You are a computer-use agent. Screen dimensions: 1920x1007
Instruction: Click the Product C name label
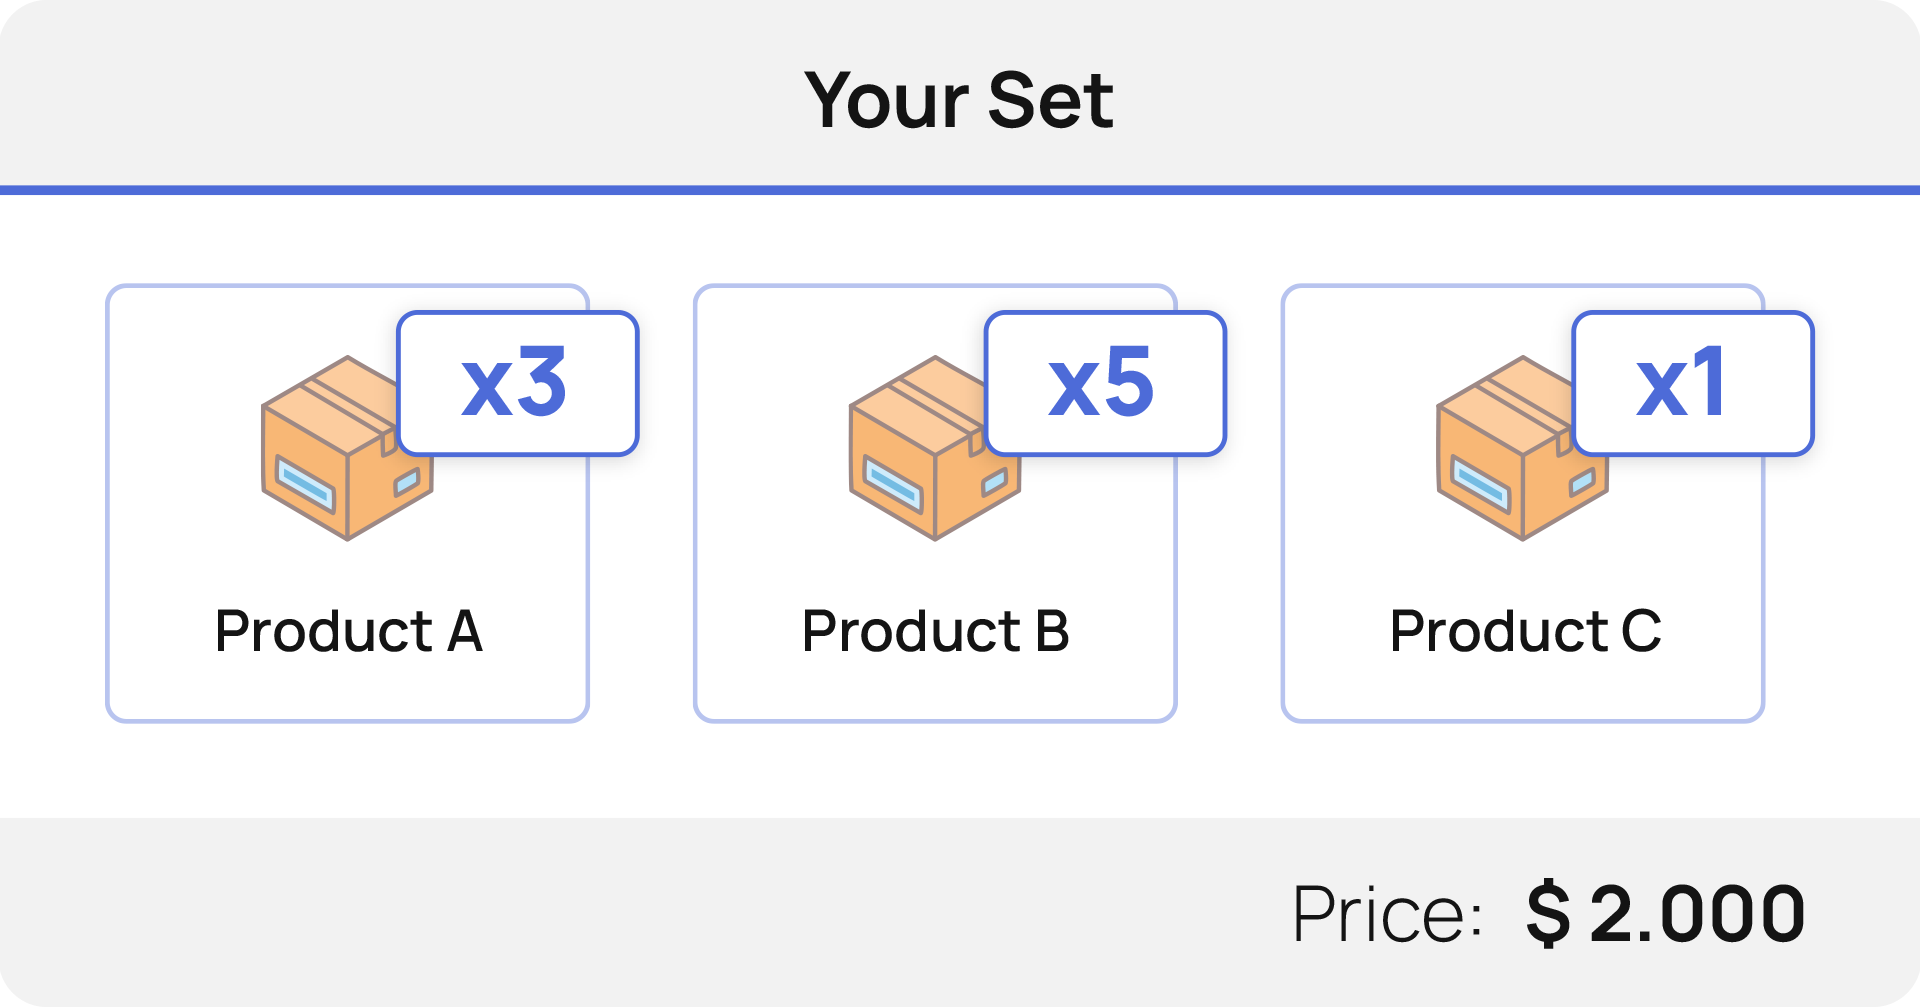point(1524,631)
